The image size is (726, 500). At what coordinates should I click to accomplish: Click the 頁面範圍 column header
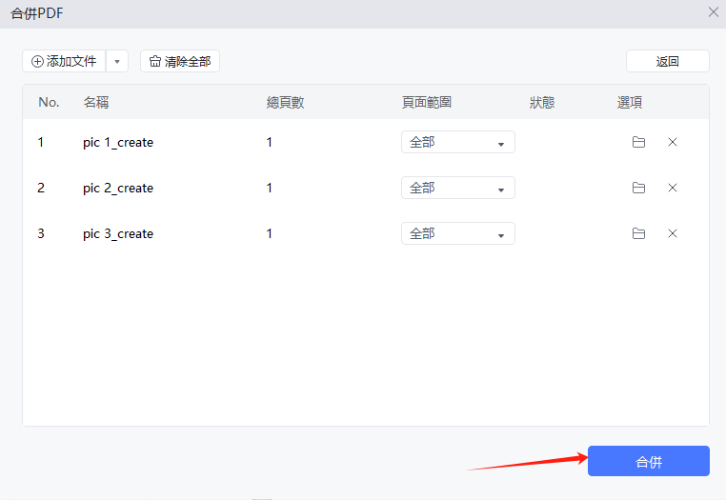[427, 102]
